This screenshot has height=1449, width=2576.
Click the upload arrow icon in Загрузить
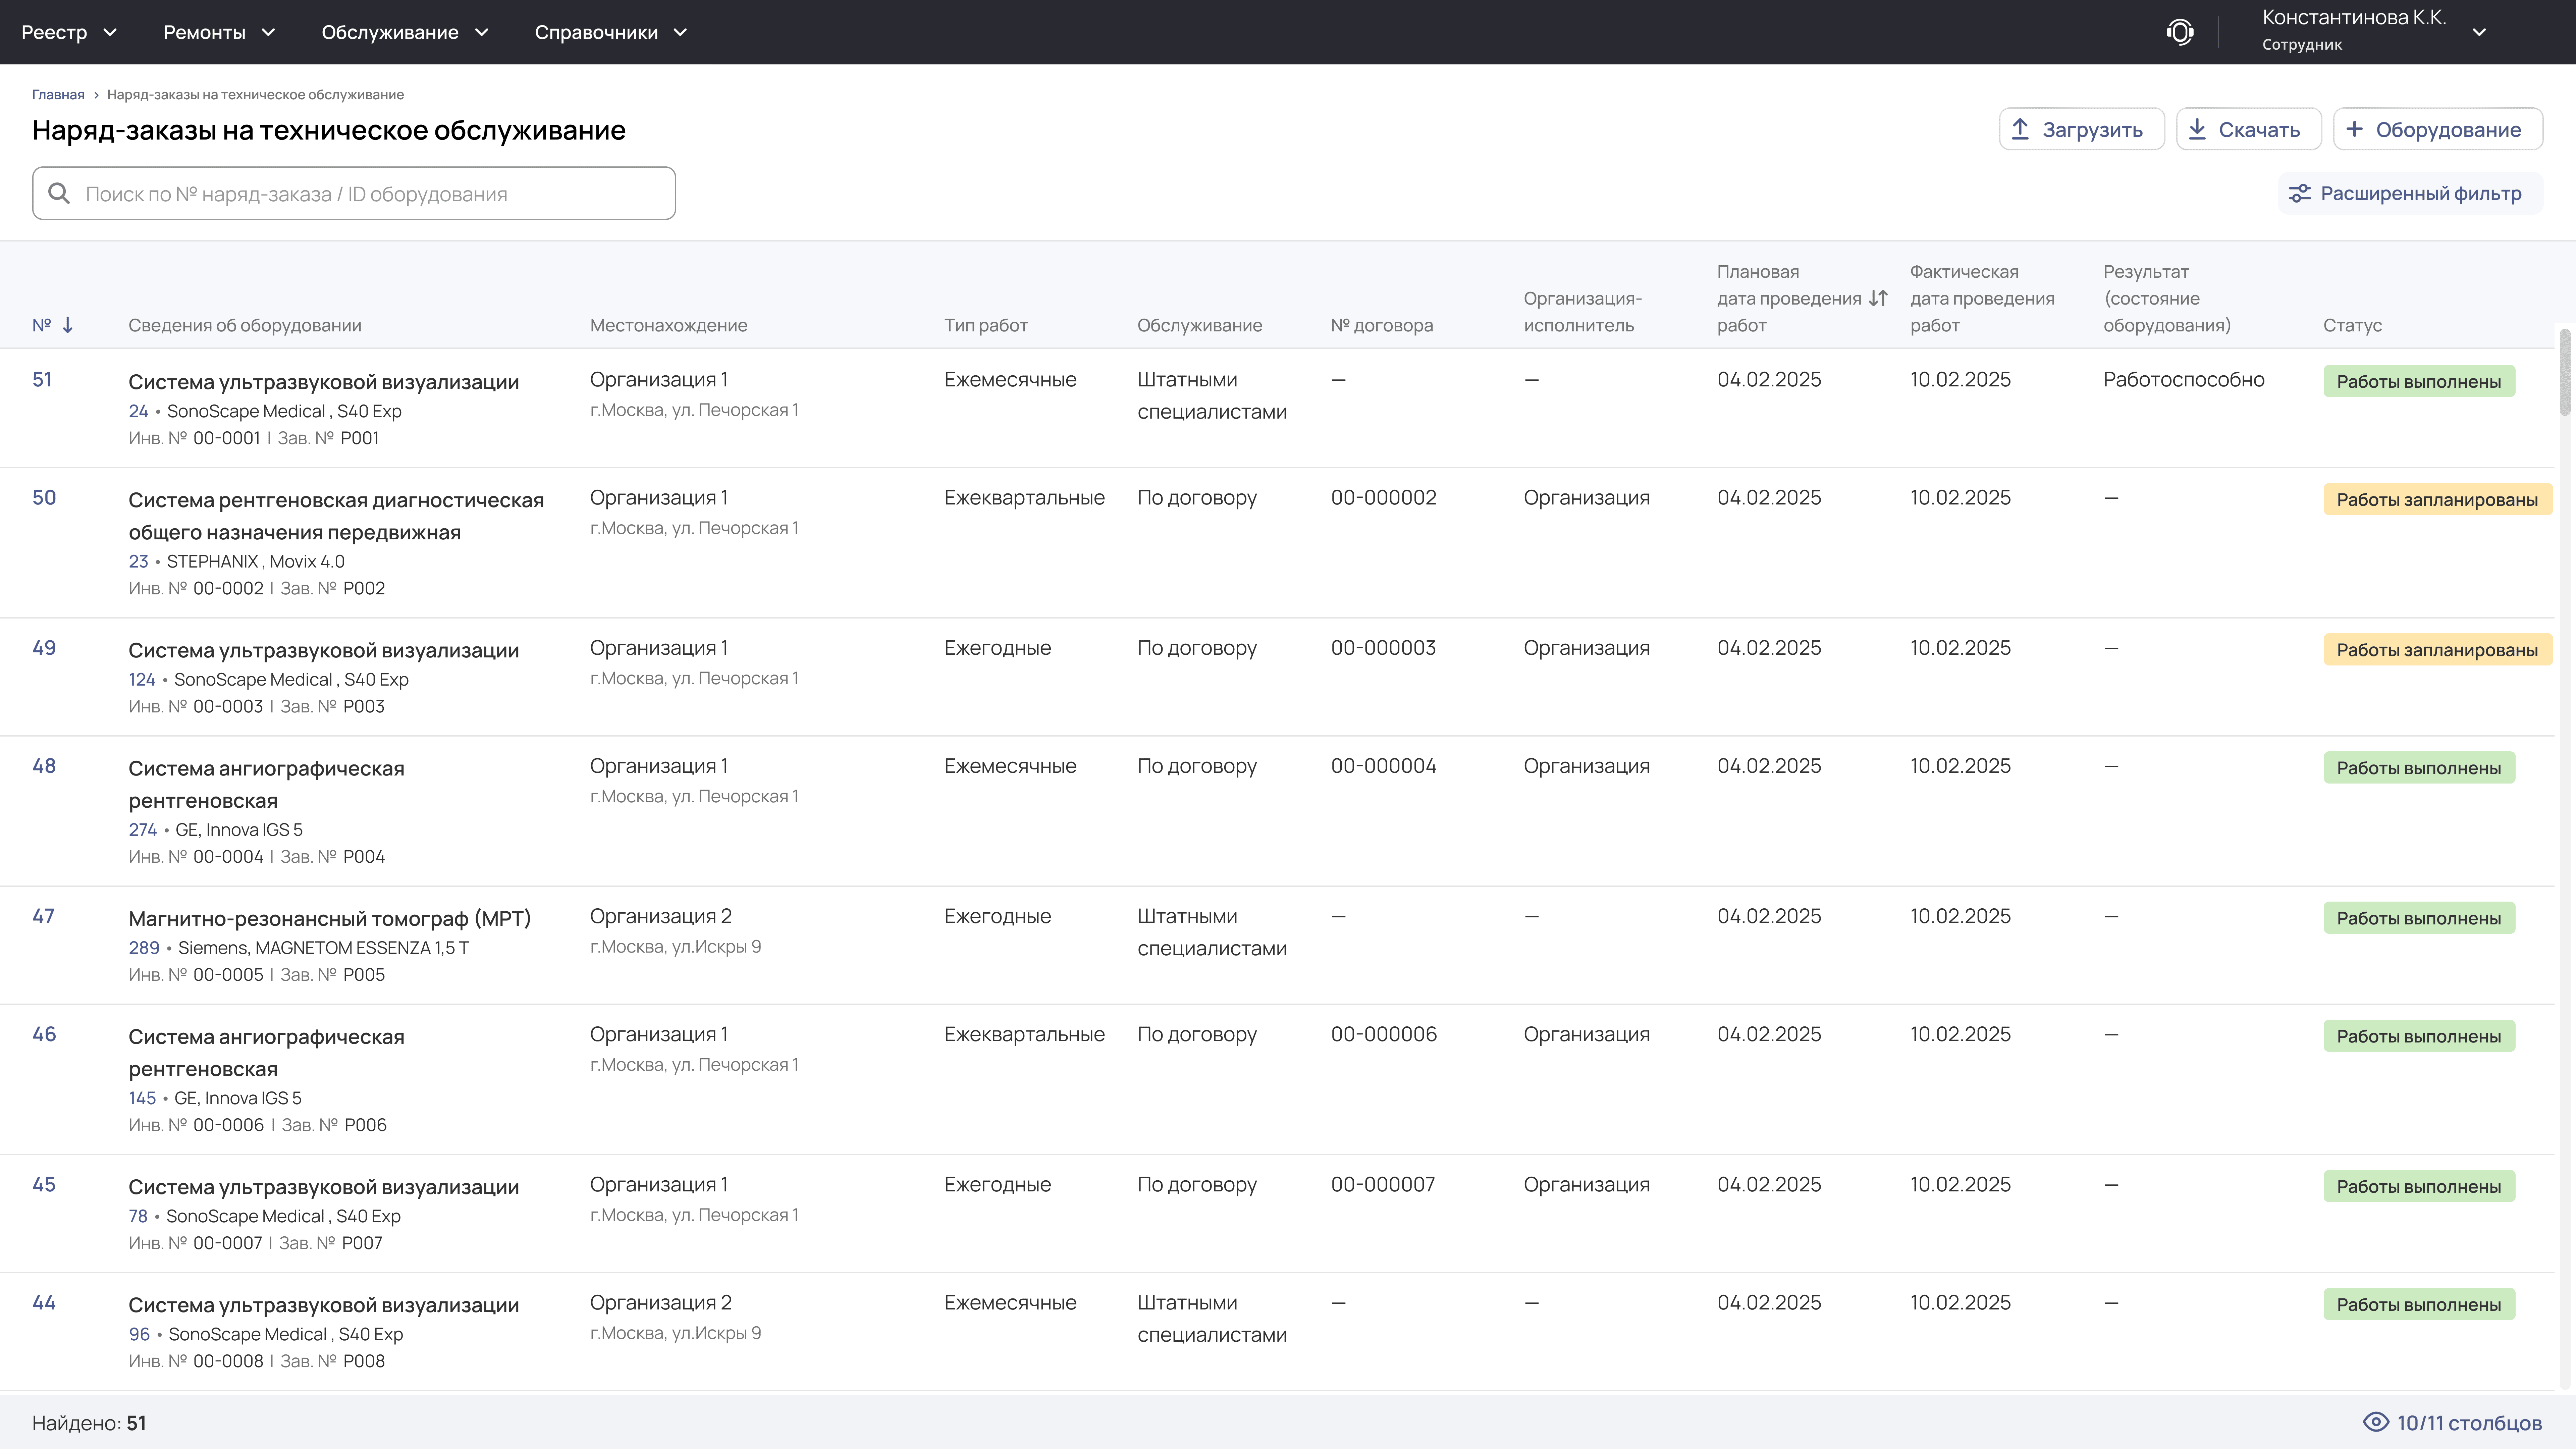click(x=2020, y=129)
